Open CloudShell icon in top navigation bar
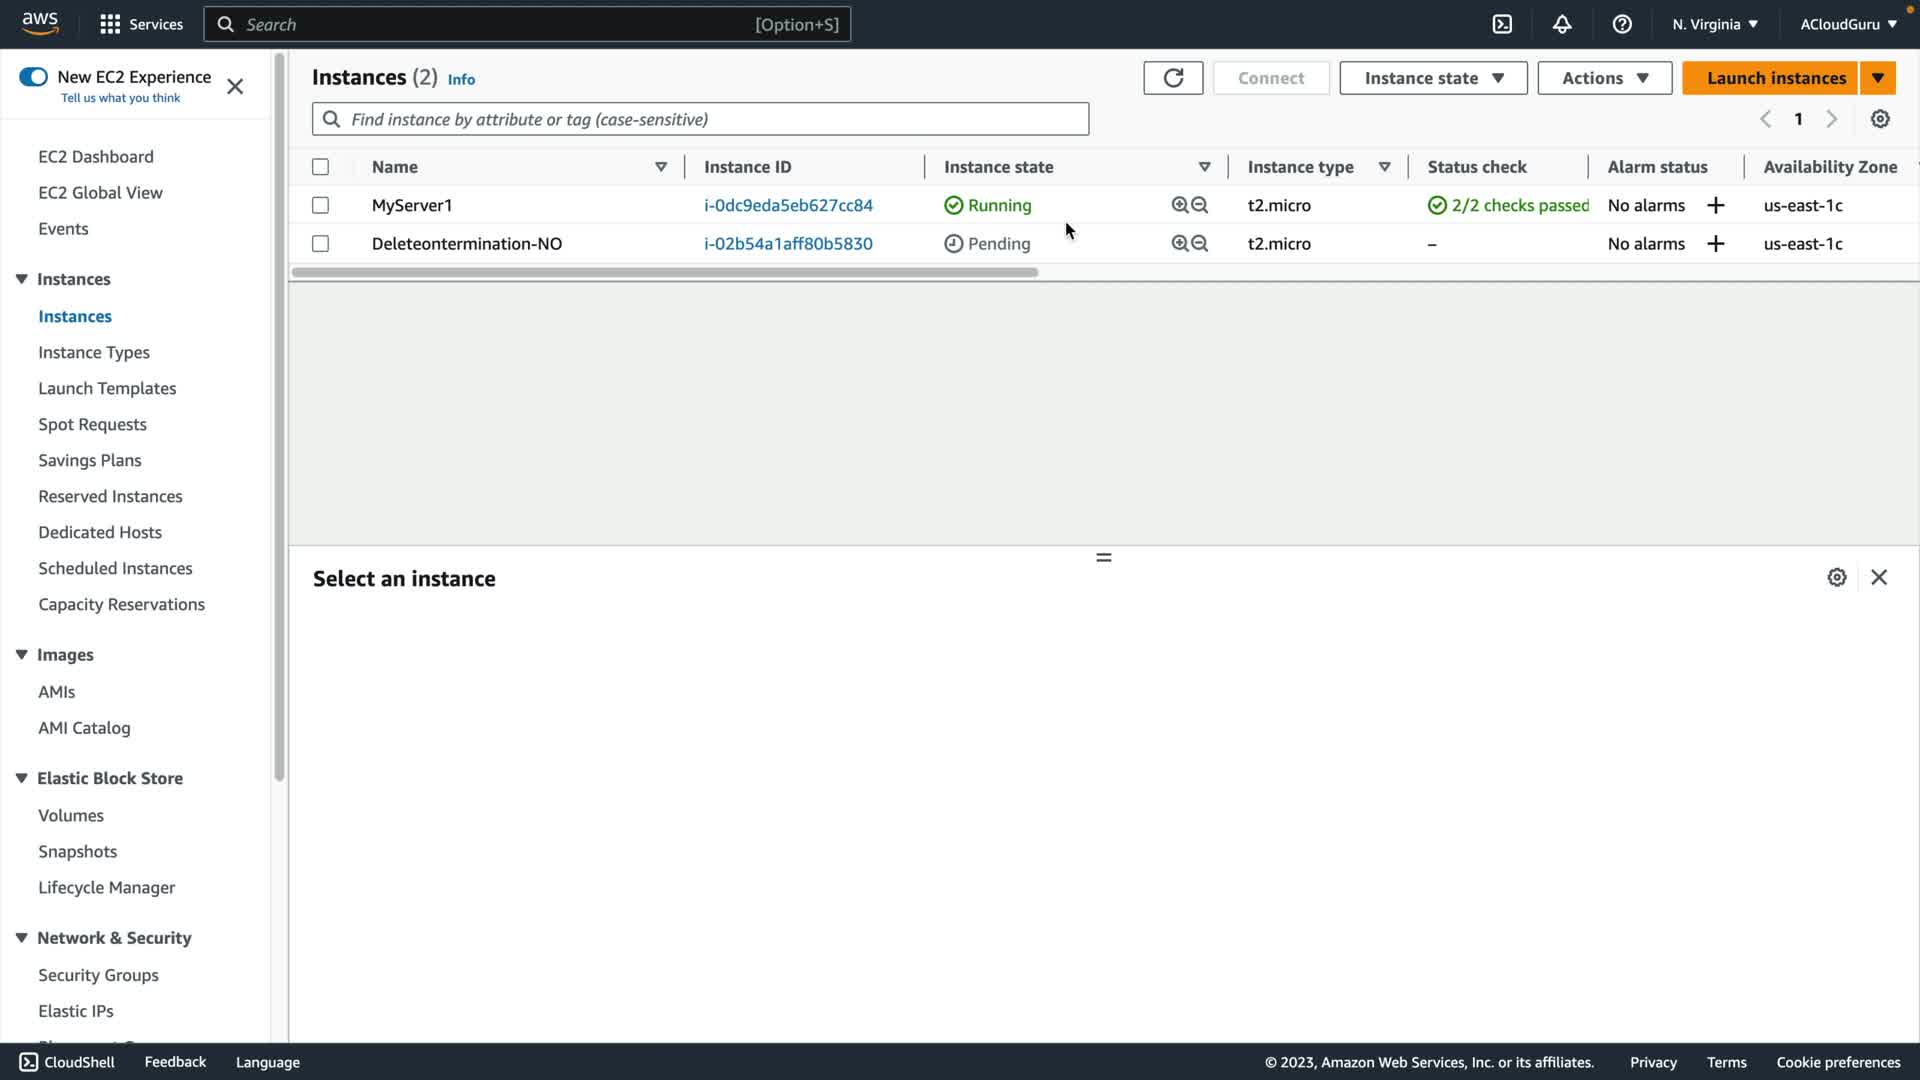Viewport: 1920px width, 1080px height. 1502,24
